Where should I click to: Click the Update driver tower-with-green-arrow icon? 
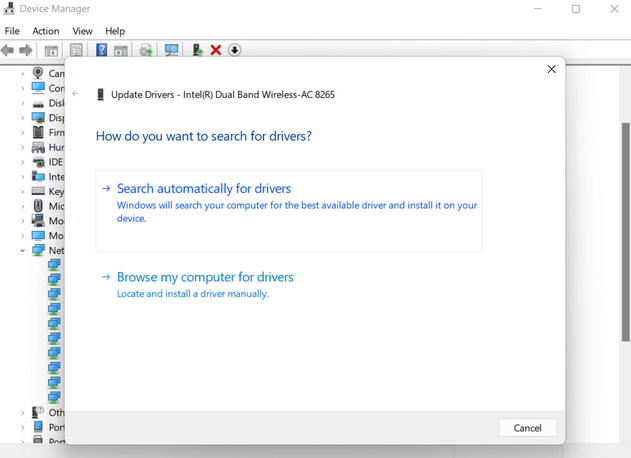[x=197, y=50]
